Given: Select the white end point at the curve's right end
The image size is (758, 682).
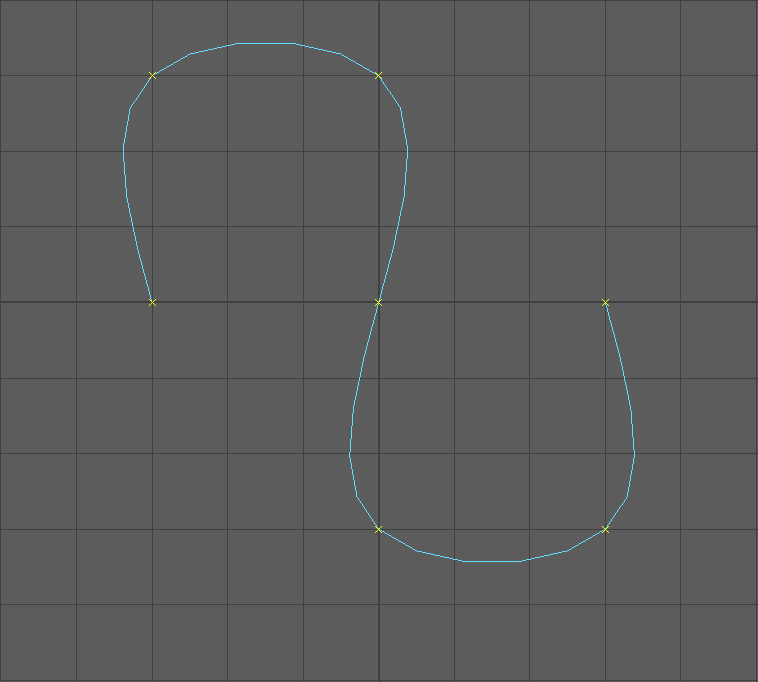Looking at the screenshot, I should point(605,302).
